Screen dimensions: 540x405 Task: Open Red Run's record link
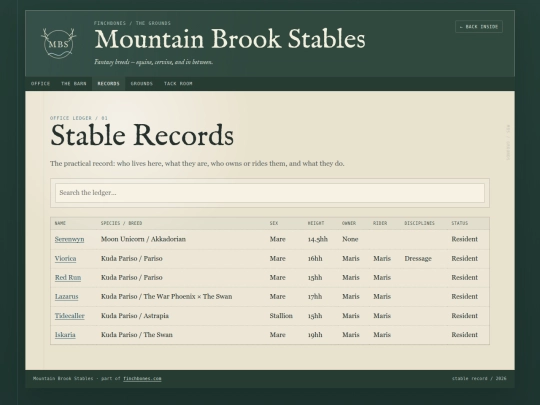click(68, 277)
